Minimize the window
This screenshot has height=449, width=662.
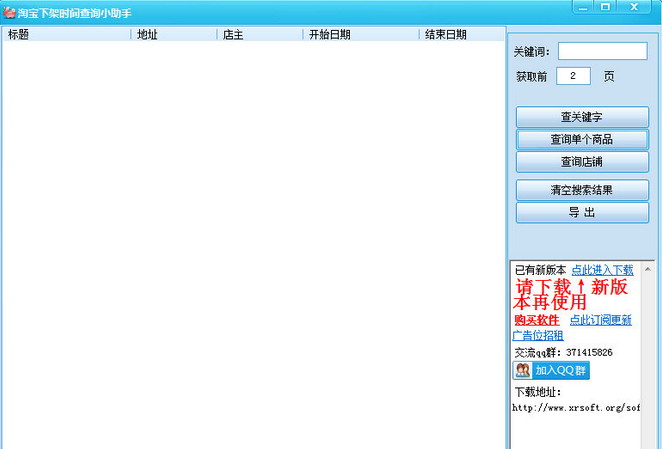[583, 7]
